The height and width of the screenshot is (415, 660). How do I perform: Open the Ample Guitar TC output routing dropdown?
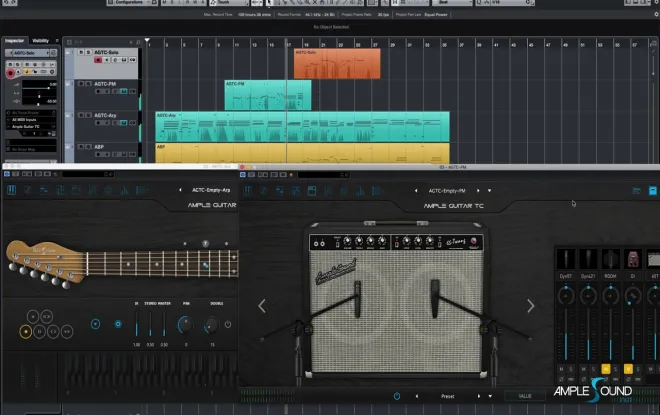[x=31, y=126]
